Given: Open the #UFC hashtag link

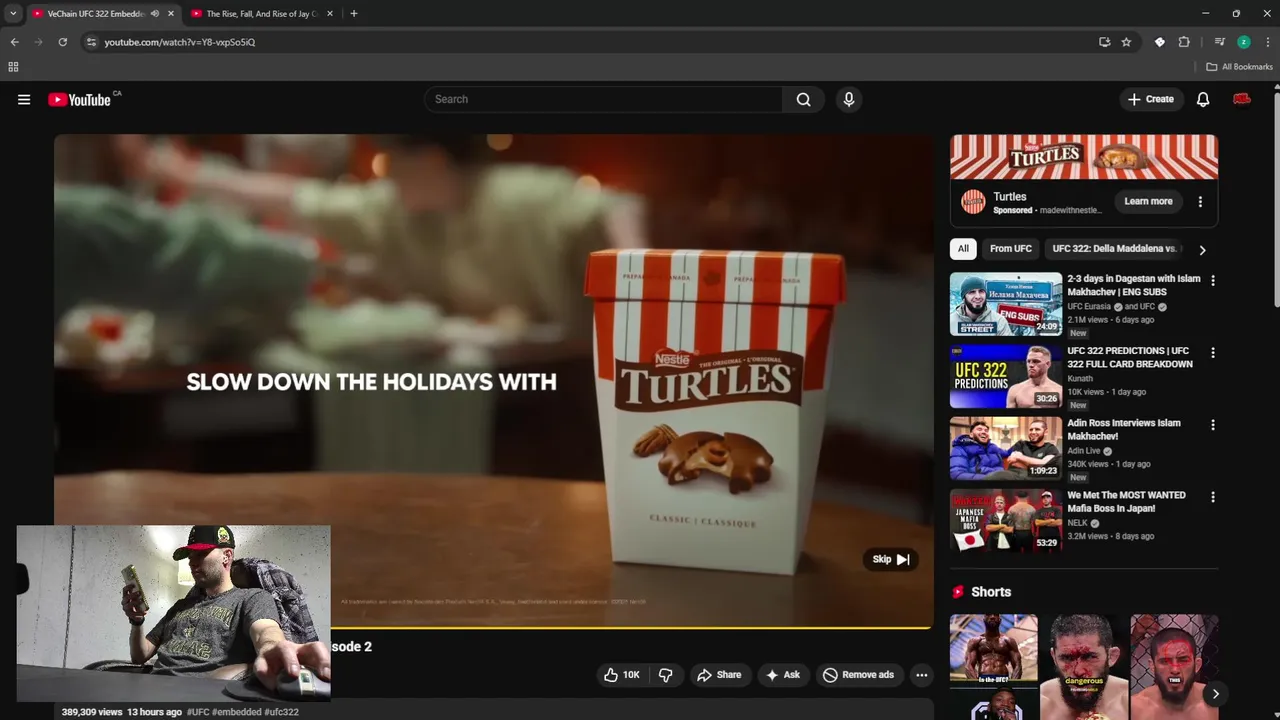Looking at the screenshot, I should (198, 712).
